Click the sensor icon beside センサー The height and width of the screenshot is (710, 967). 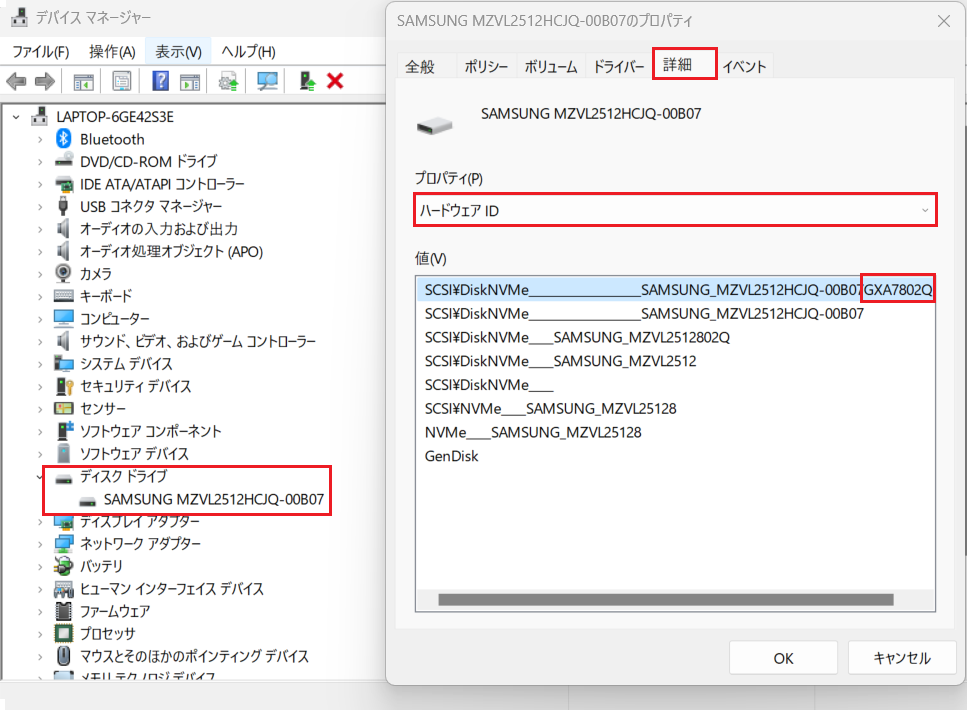64,408
